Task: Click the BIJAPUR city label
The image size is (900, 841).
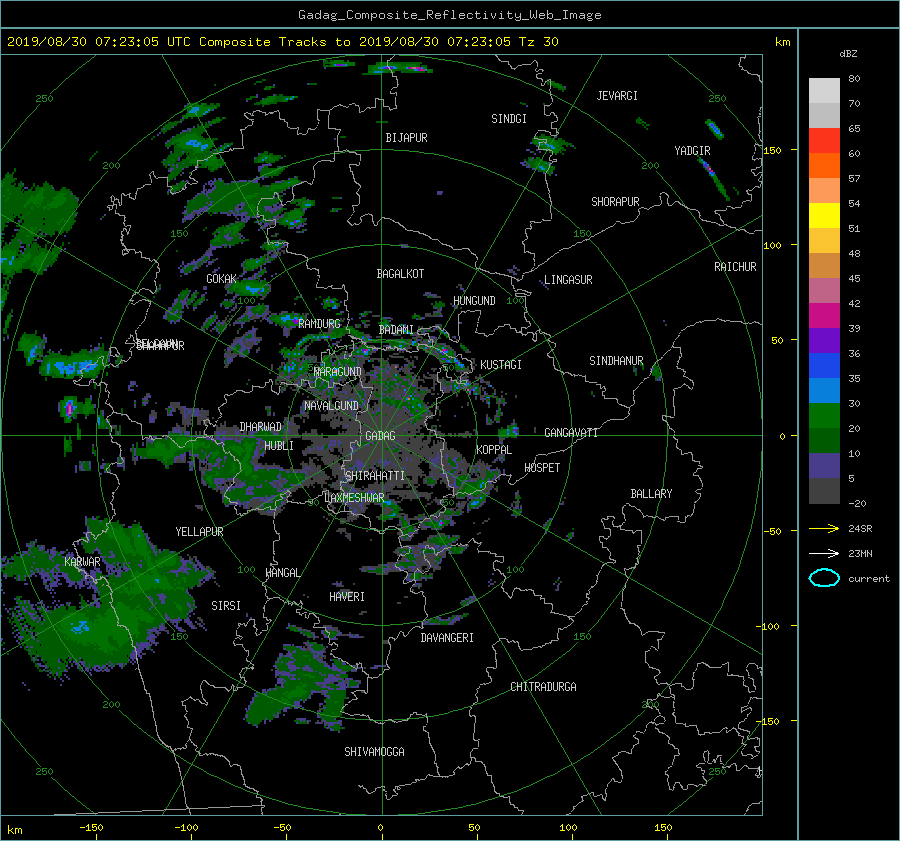Action: (x=406, y=138)
